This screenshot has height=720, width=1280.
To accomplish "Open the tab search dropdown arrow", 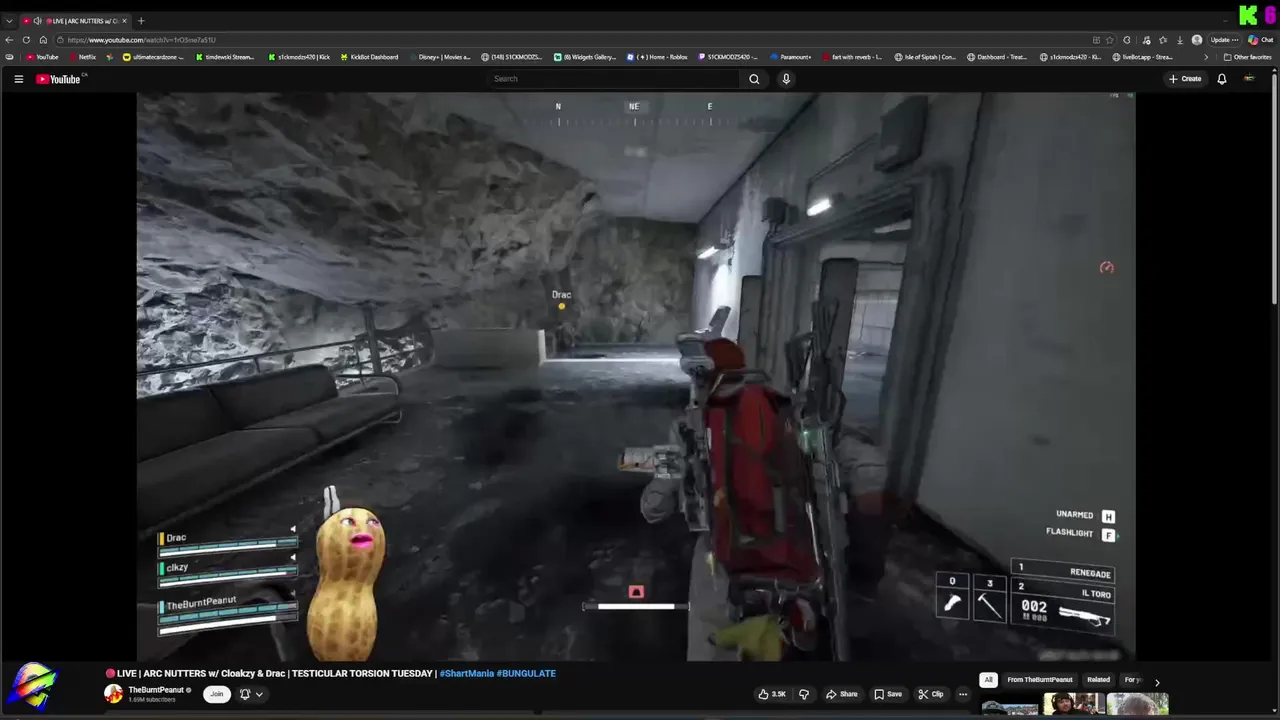I will [9, 21].
